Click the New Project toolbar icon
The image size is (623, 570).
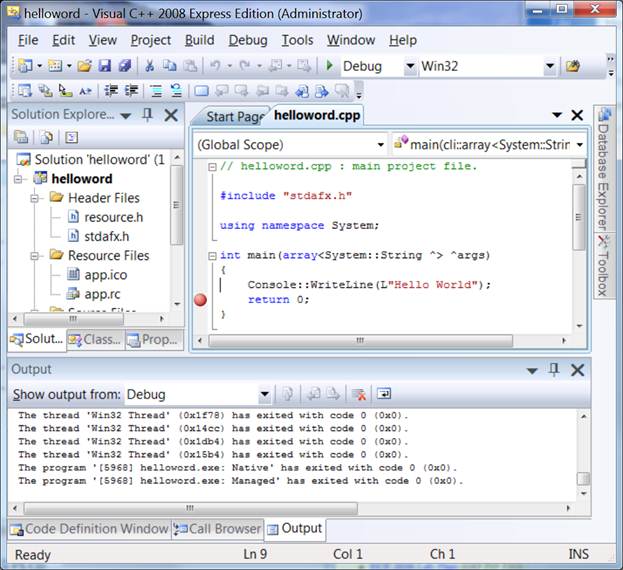pos(25,66)
